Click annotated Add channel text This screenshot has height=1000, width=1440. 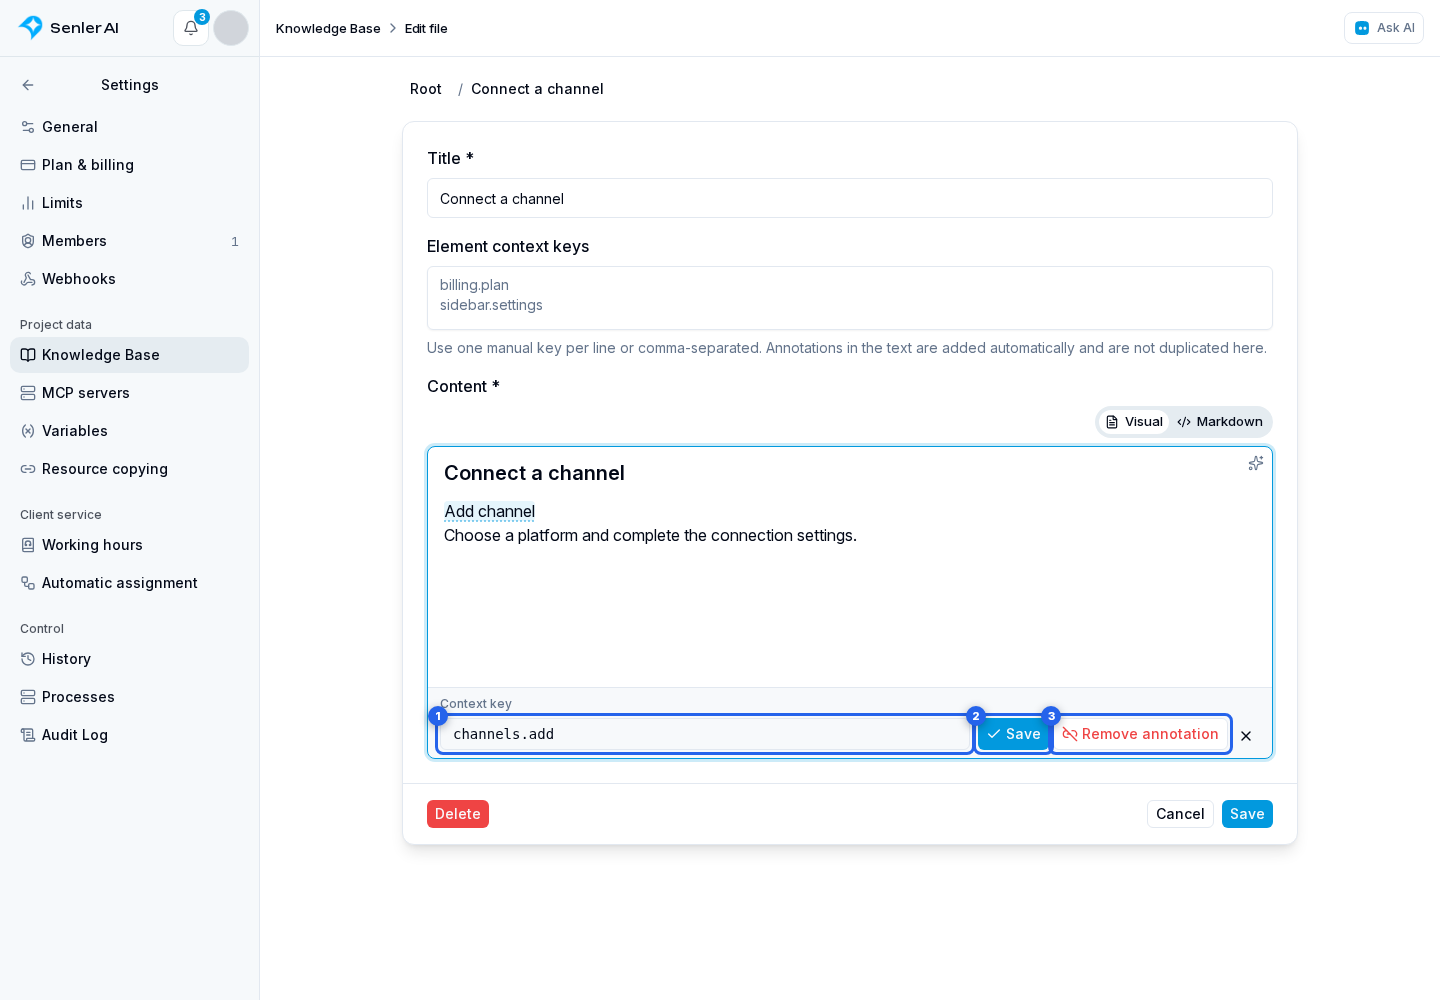coord(489,511)
